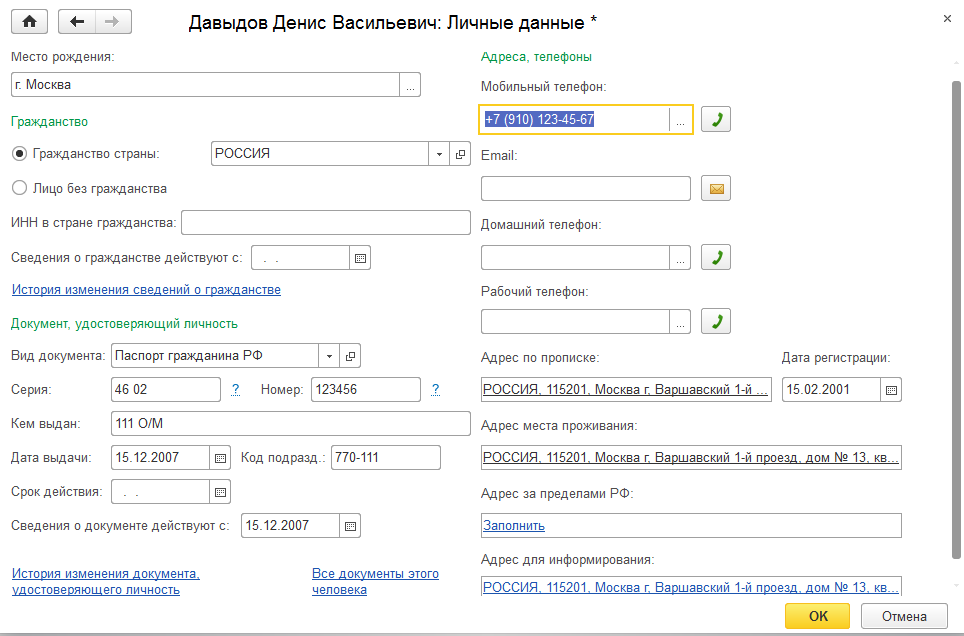Click the Номер field with 123456

pyautogui.click(x=366, y=390)
